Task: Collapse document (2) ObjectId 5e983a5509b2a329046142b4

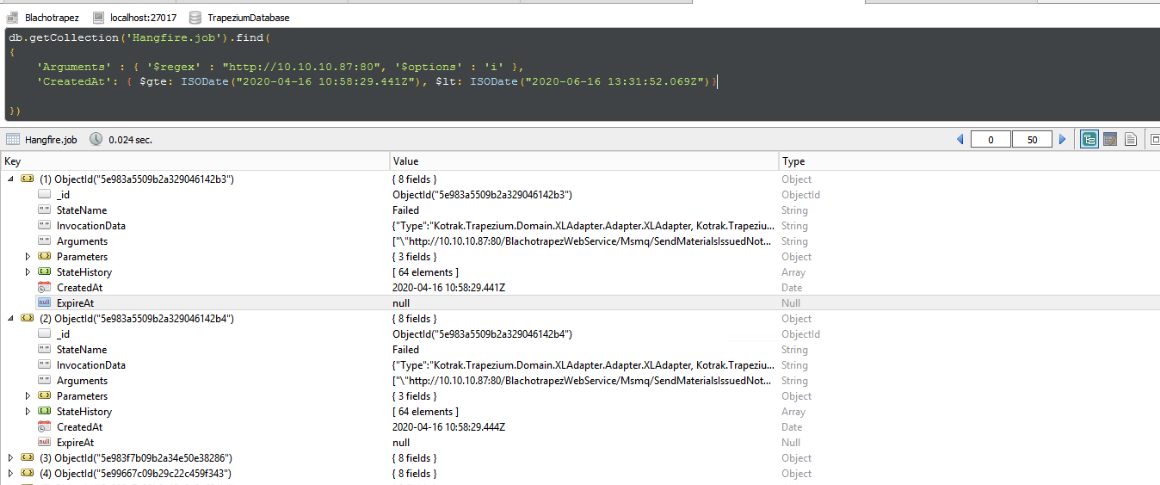Action: pos(10,318)
